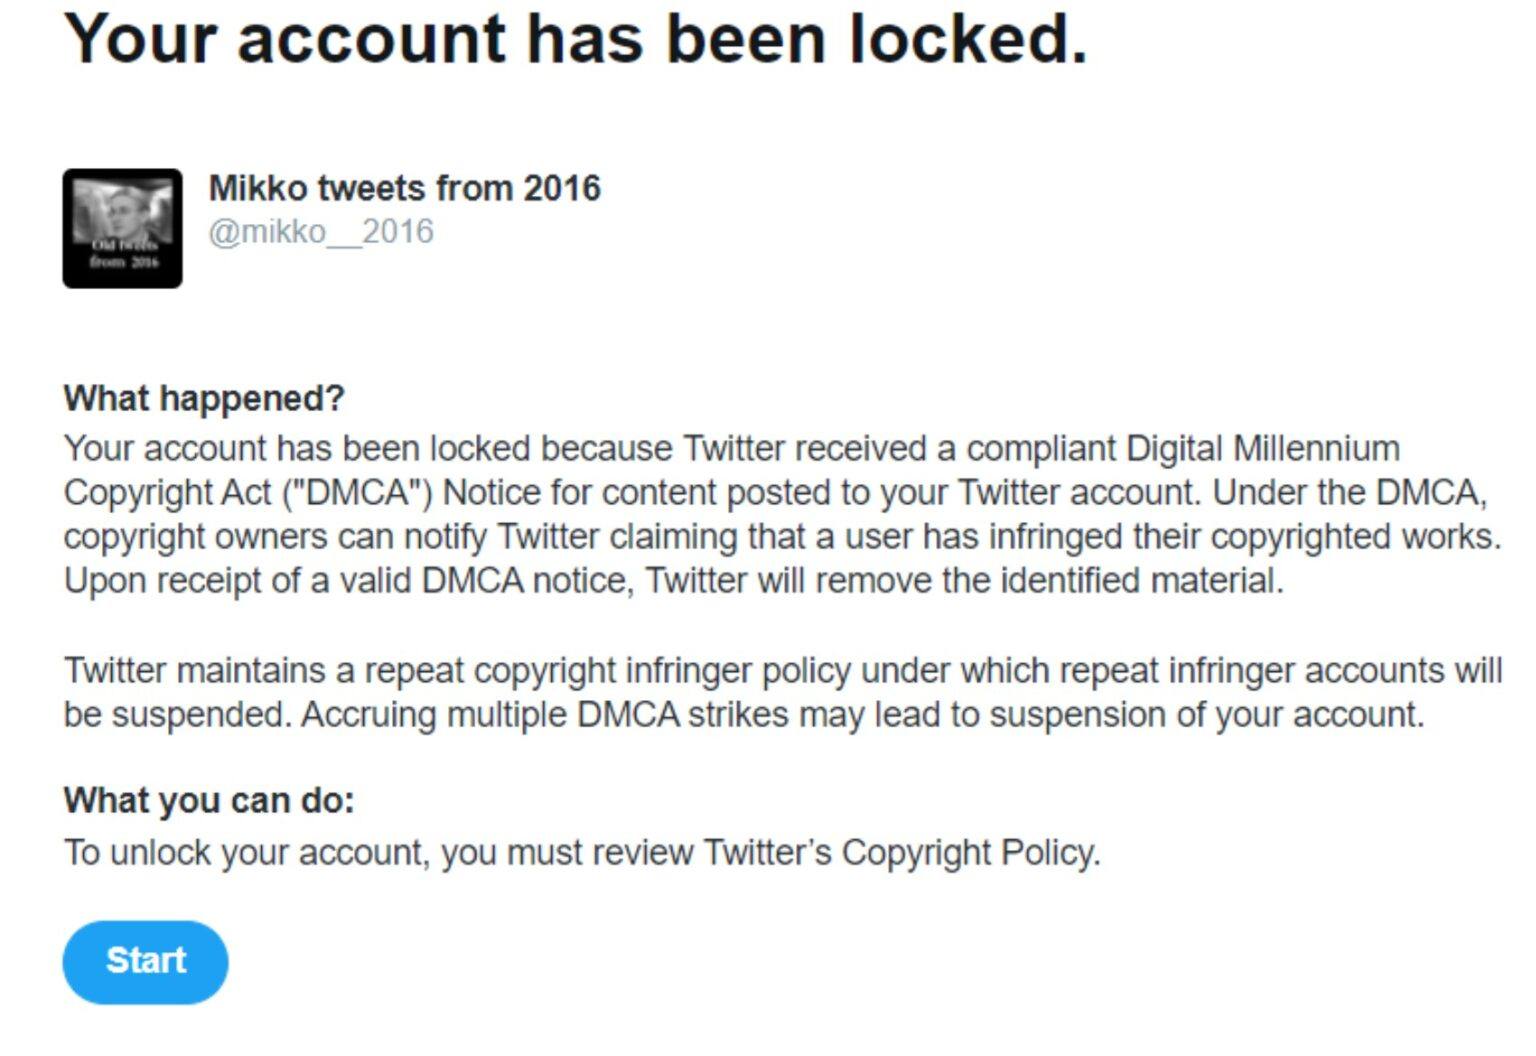Click the Start button
The width and height of the screenshot is (1536, 1056).
(x=145, y=961)
